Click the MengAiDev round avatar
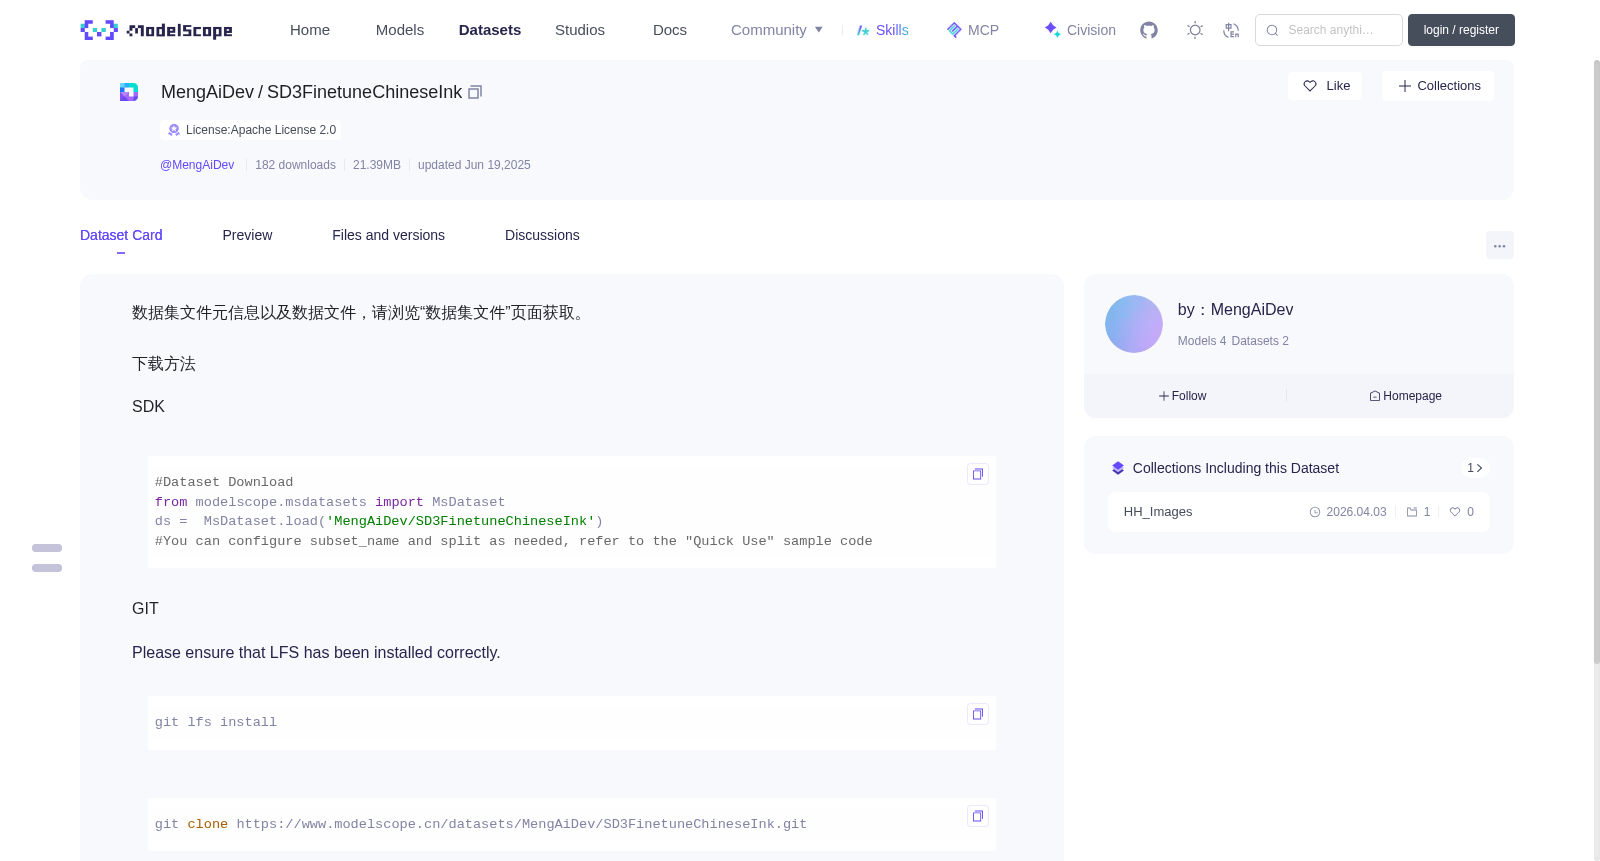The height and width of the screenshot is (861, 1600). tap(1134, 324)
